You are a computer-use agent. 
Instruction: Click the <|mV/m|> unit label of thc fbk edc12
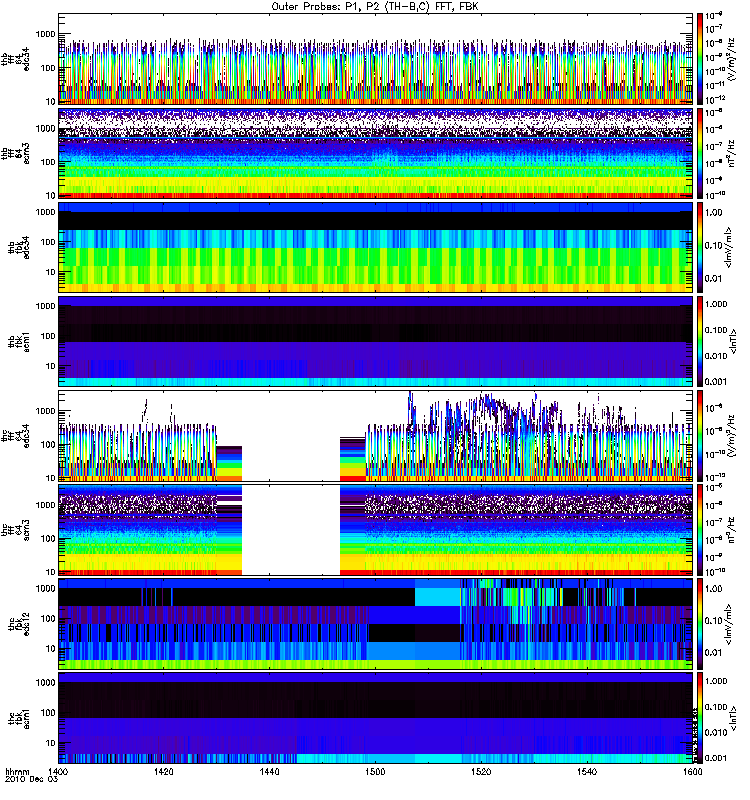coord(729,623)
